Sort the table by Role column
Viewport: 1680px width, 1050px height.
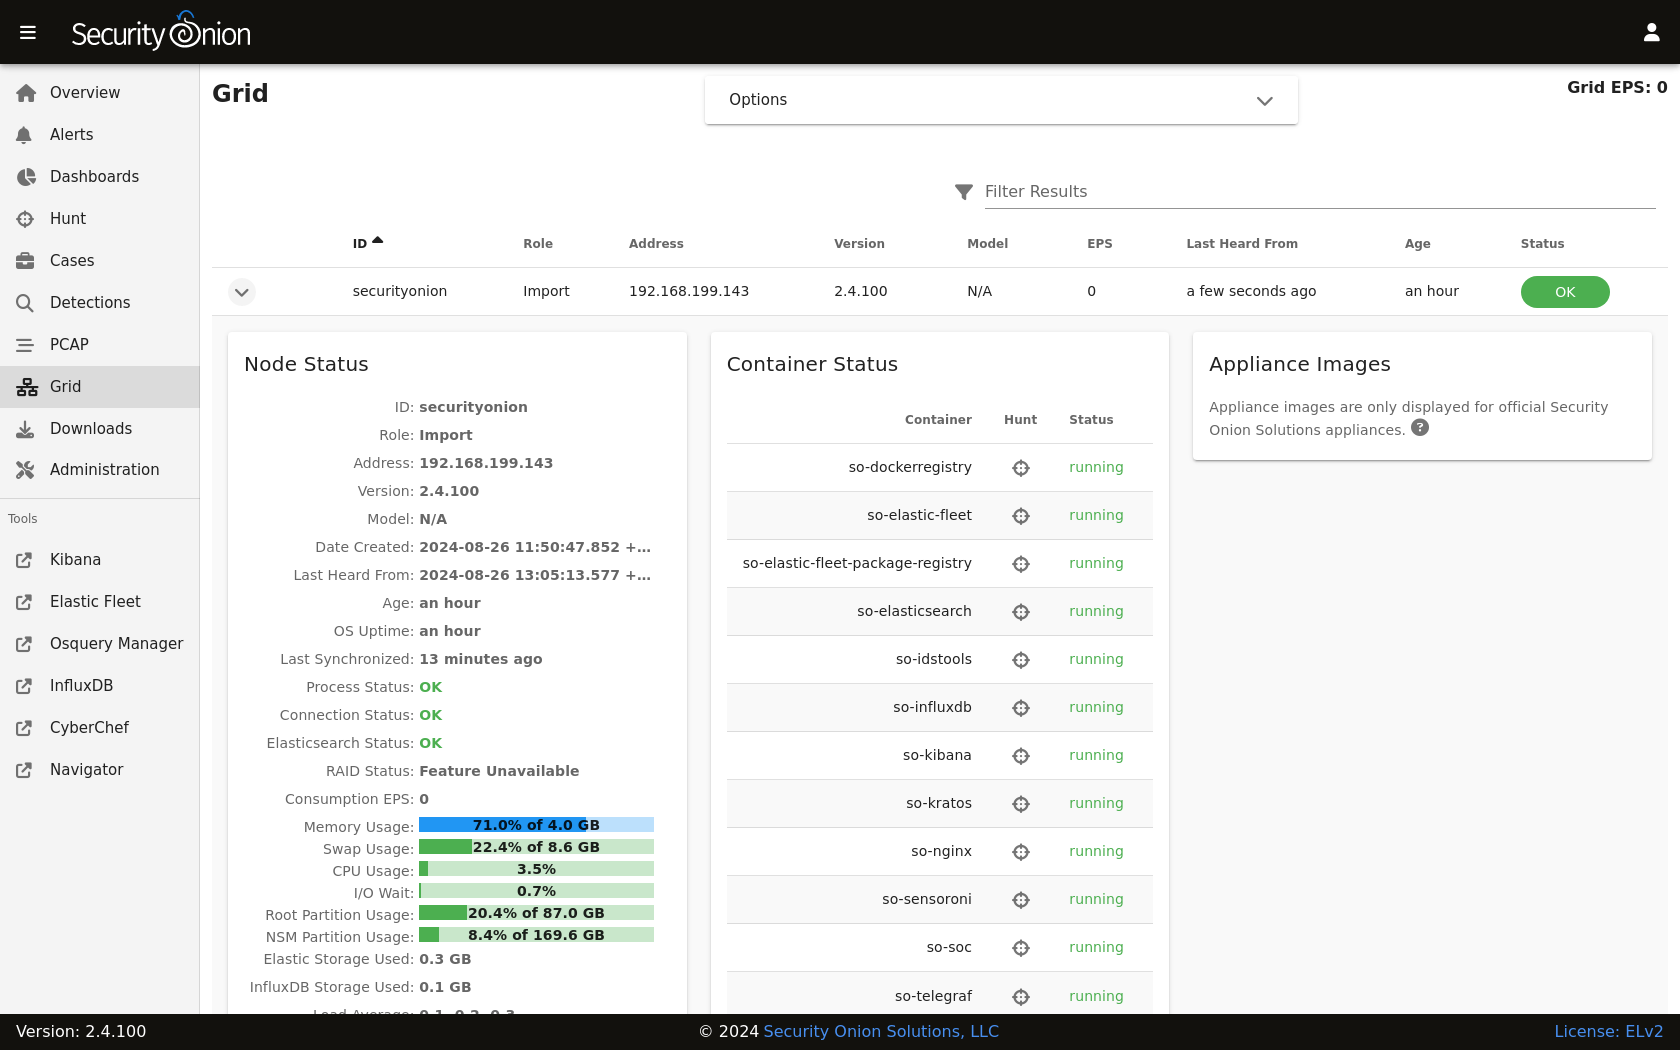point(538,244)
